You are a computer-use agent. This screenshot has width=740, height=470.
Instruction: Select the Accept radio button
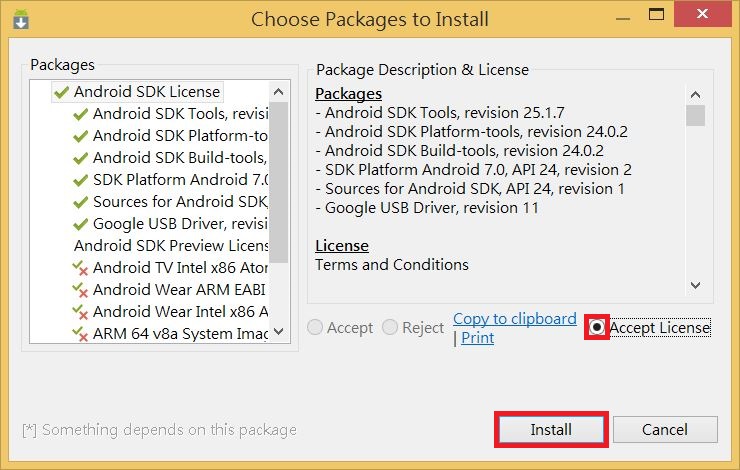pos(316,328)
